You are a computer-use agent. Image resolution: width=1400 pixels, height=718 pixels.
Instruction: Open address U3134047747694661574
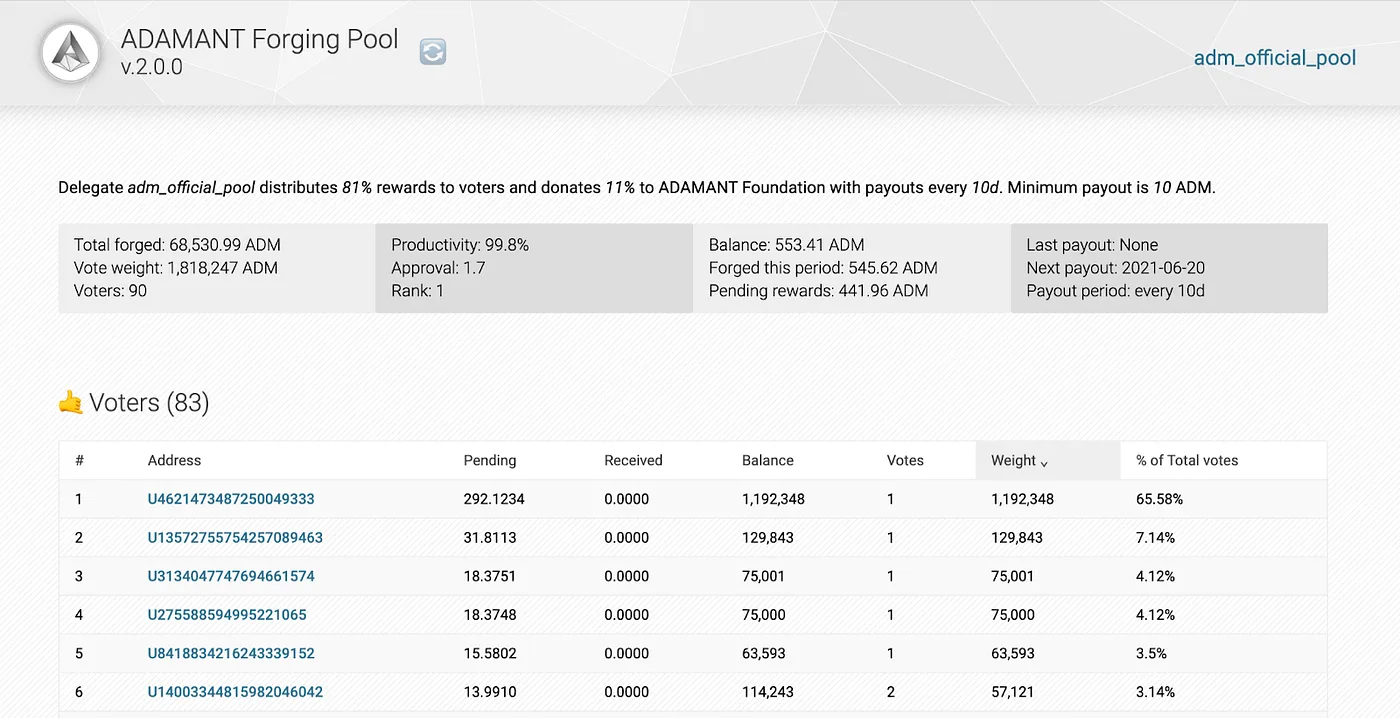(x=231, y=576)
